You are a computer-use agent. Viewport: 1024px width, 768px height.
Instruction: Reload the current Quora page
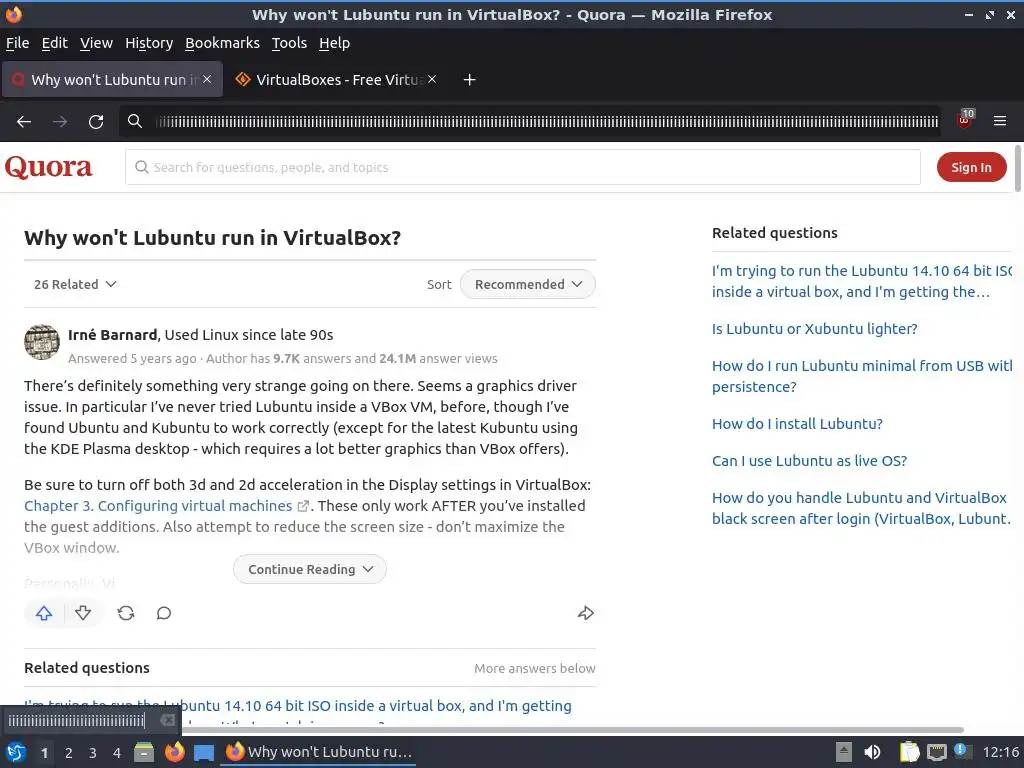96,121
